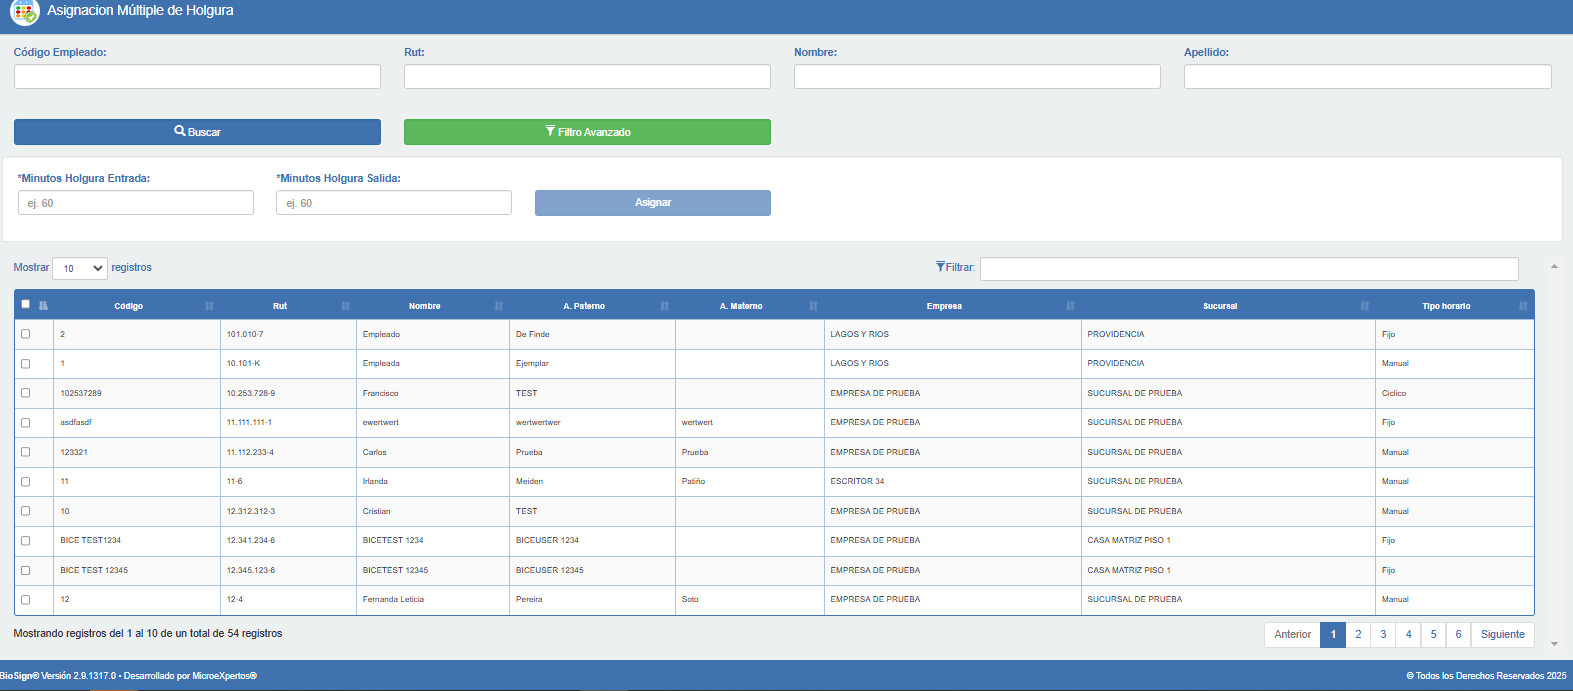Check the row for BICE TEST1234
Viewport: 1573px width, 691px height.
[x=26, y=541]
